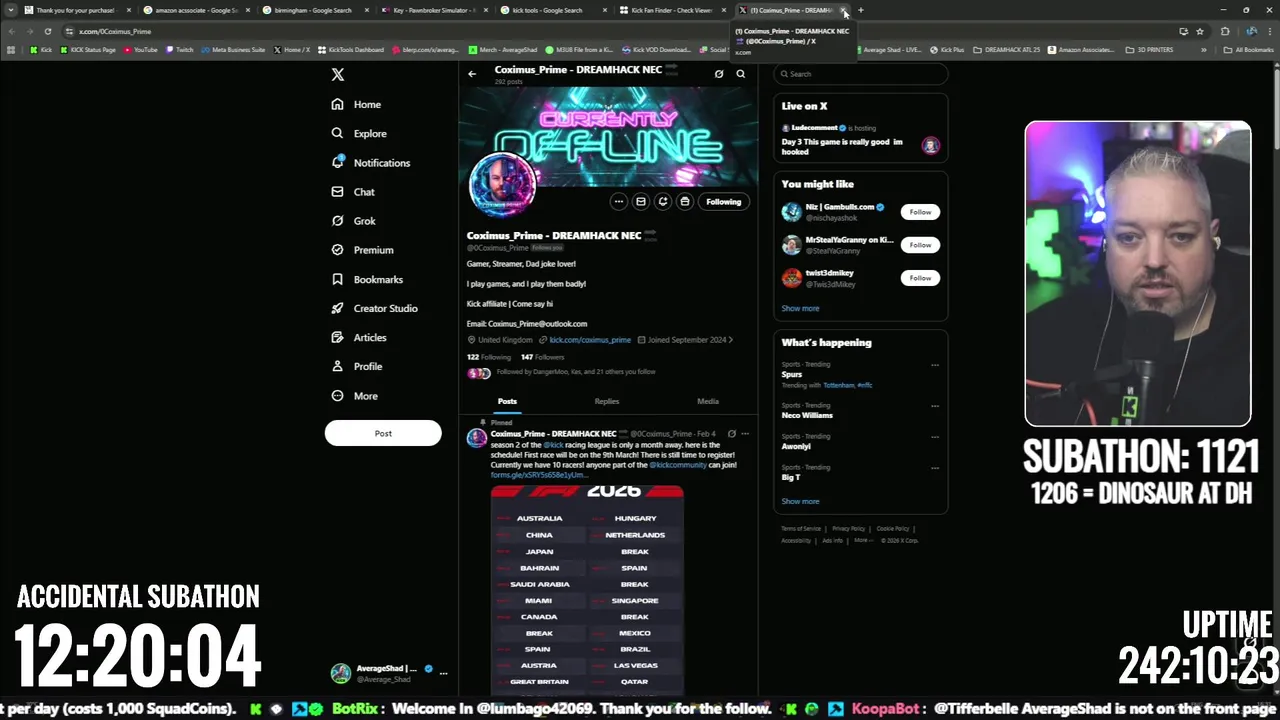1280x720 pixels.
Task: Click the white Post button
Action: (x=383, y=433)
